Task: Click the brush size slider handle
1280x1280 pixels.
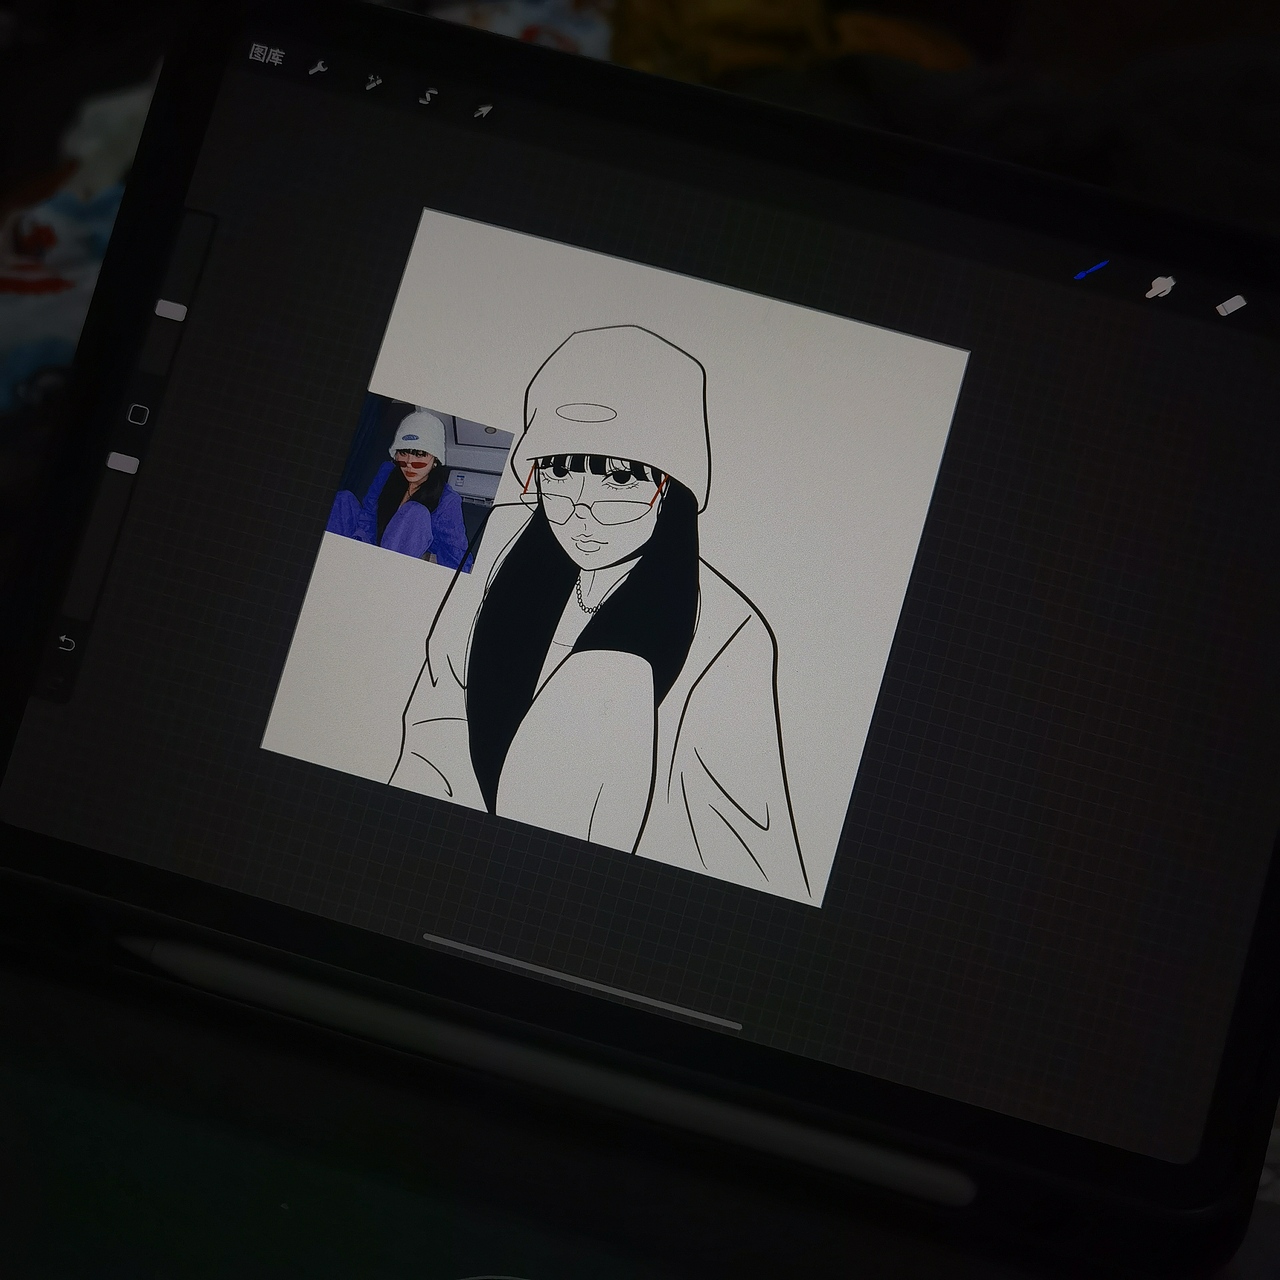Action: [172, 310]
